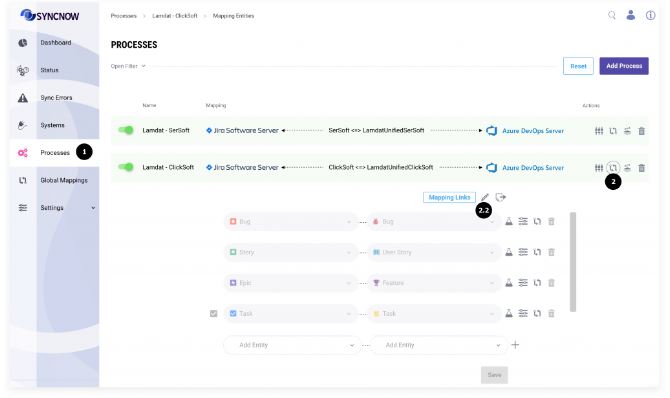The width and height of the screenshot is (670, 398).
Task: Click the export icon beside Mapping Links
Action: coord(500,197)
